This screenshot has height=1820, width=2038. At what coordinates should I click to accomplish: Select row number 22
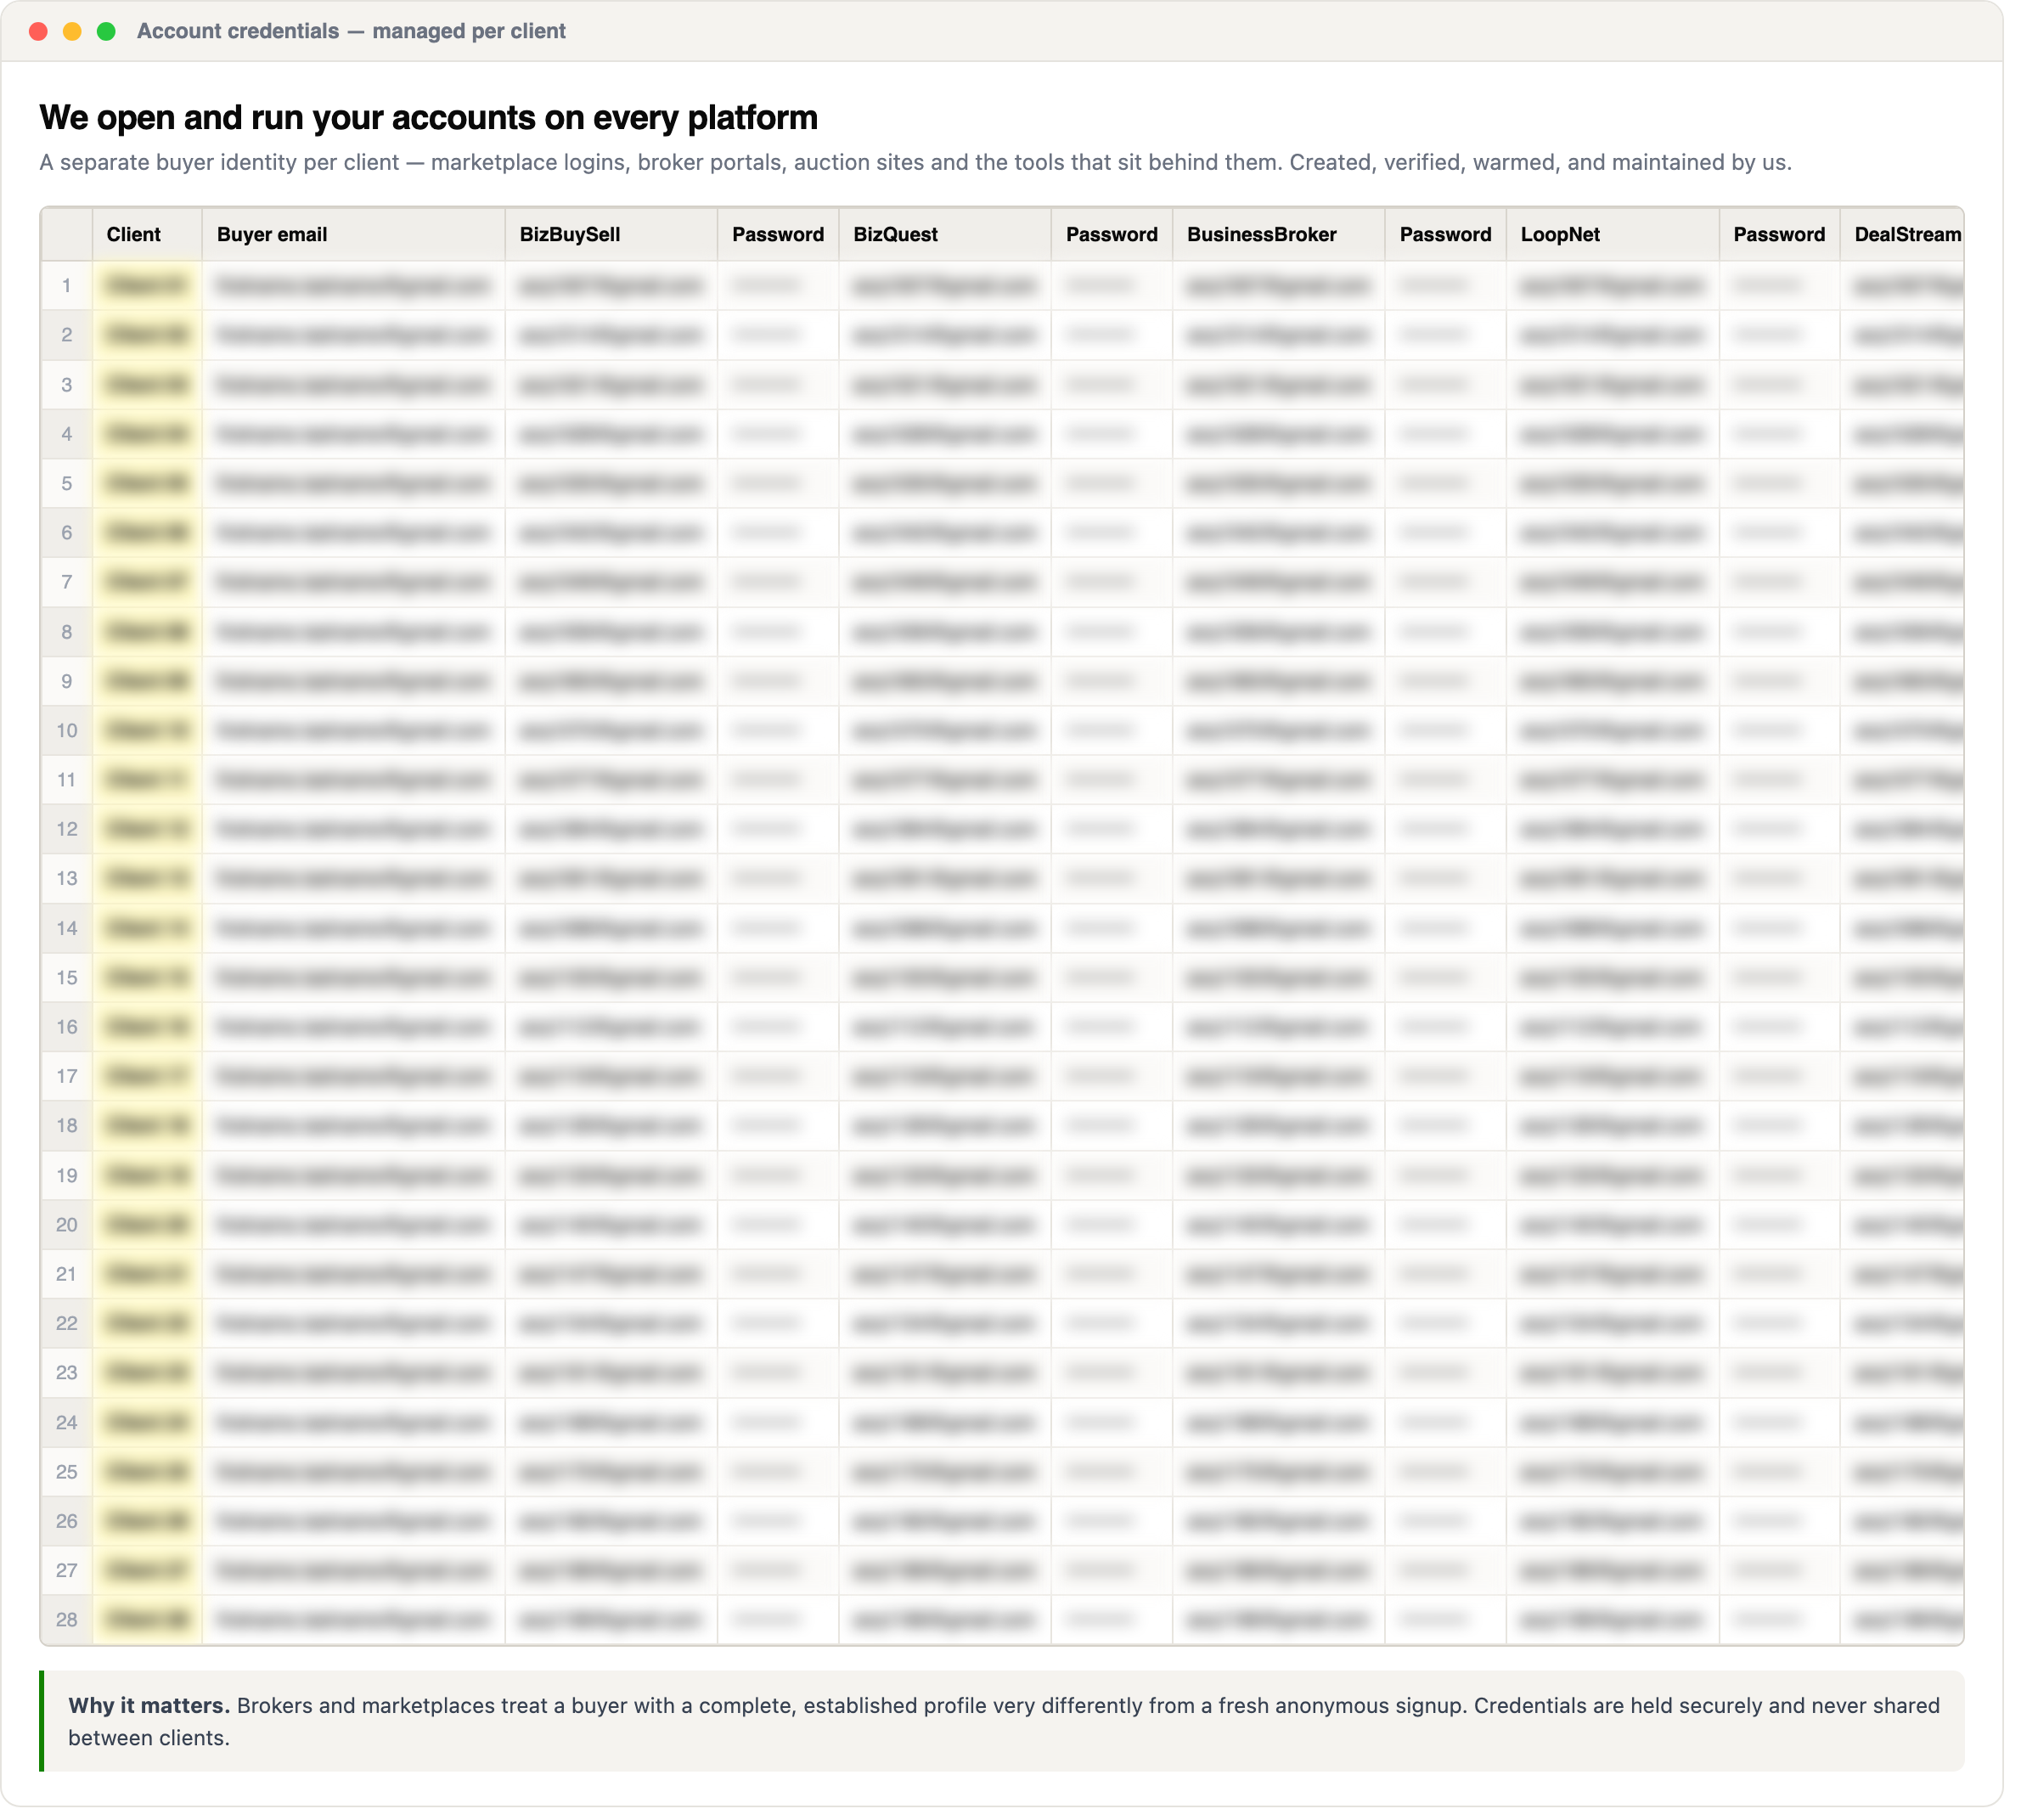tap(67, 1323)
